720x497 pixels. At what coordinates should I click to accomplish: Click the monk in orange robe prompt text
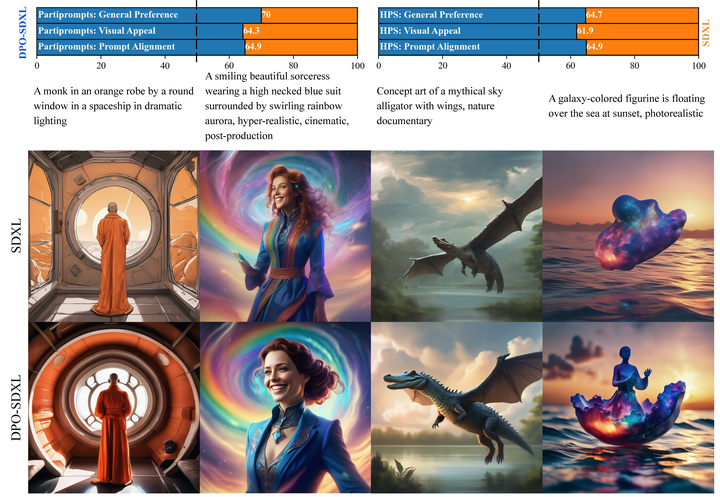click(113, 106)
